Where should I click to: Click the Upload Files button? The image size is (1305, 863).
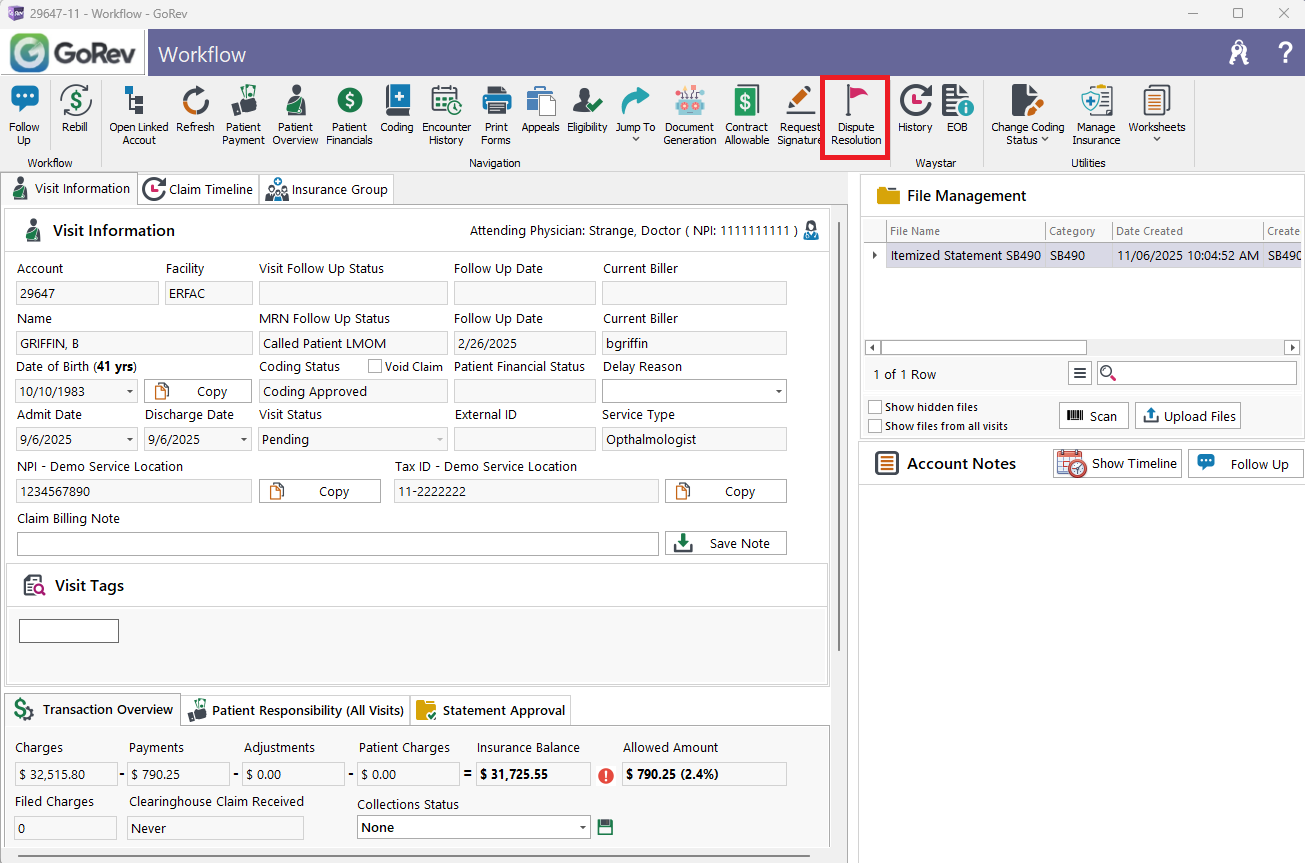[1188, 416]
